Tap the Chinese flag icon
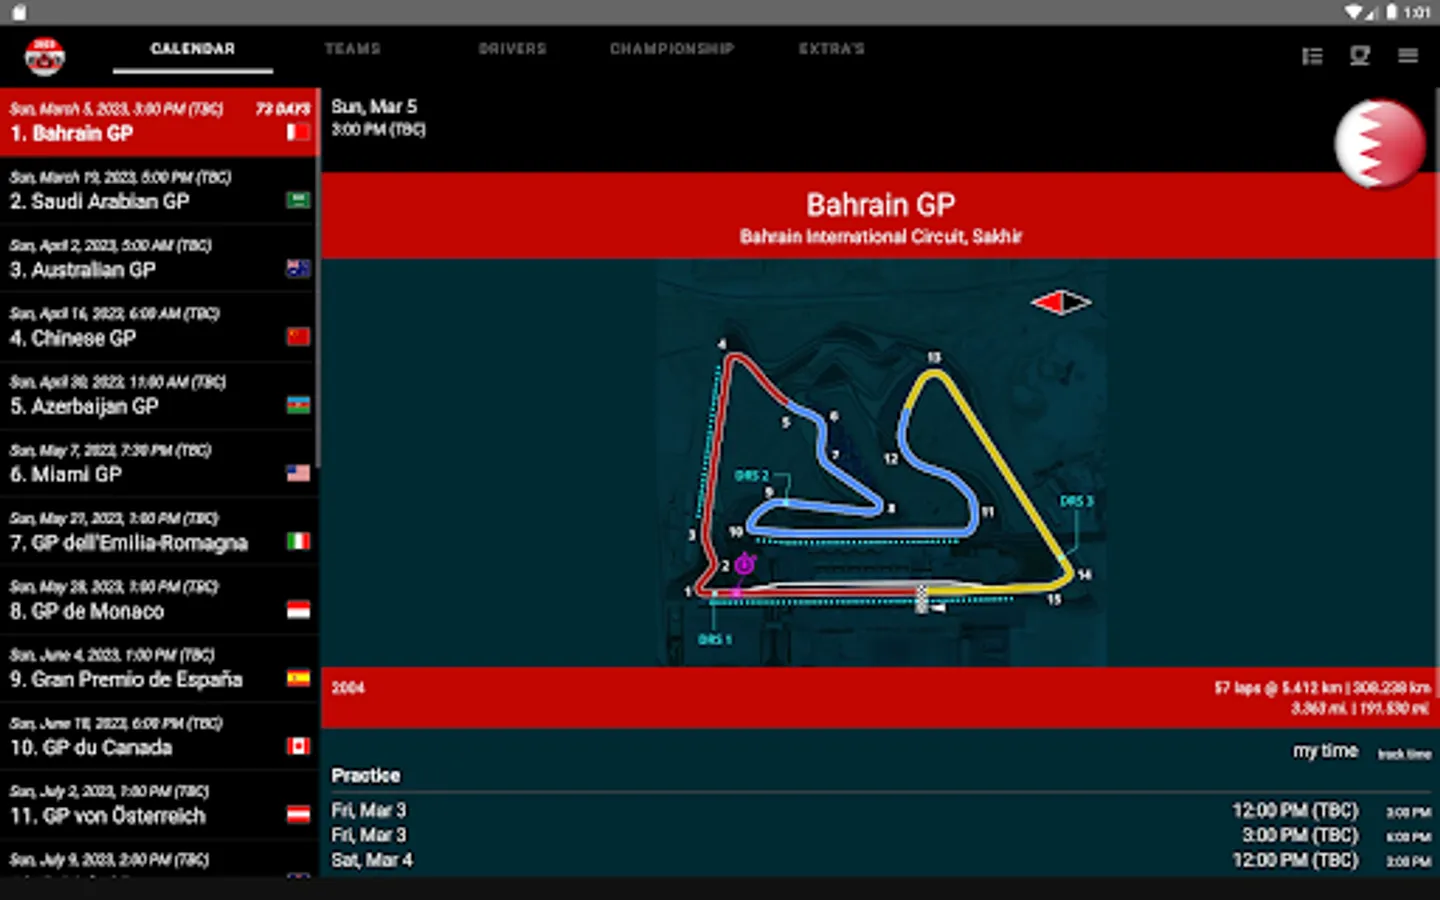1440x900 pixels. (x=298, y=336)
